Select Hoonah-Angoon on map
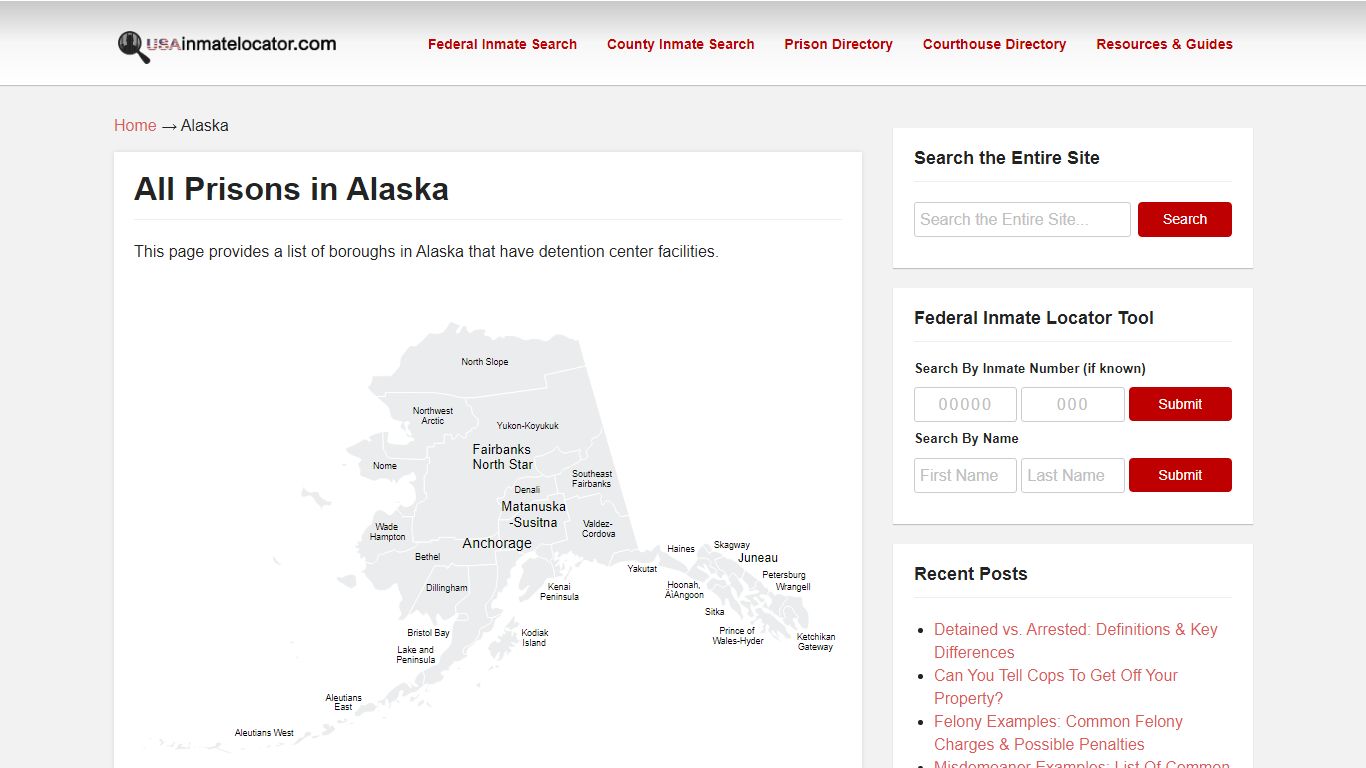Viewport: 1366px width, 768px height. click(x=684, y=590)
